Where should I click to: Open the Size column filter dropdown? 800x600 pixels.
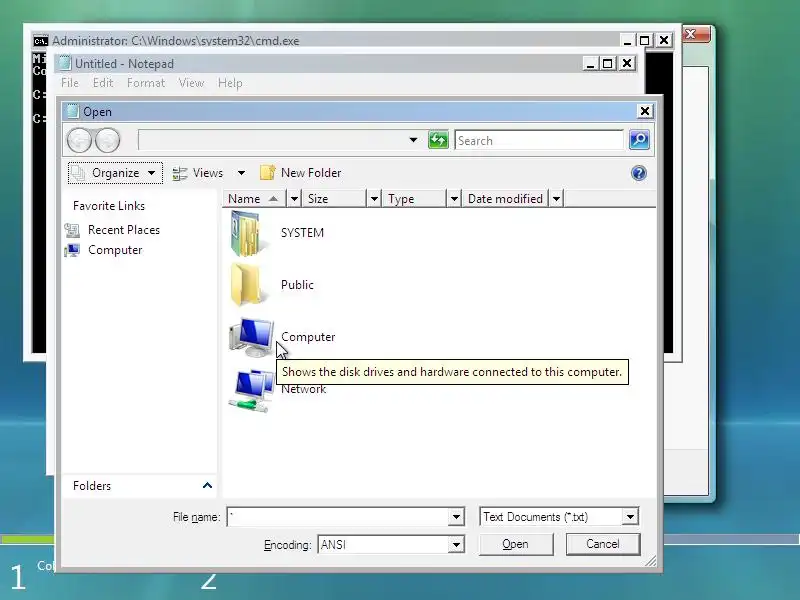374,198
